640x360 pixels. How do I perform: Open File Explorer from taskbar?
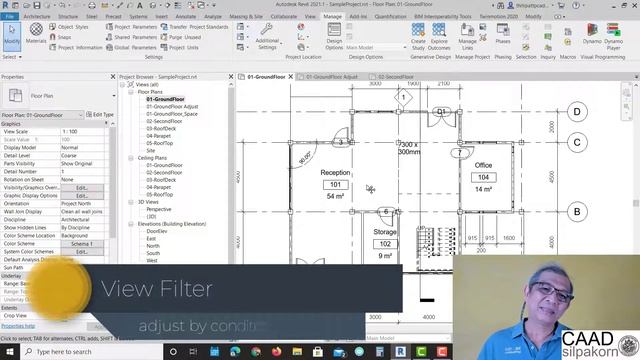coord(297,351)
